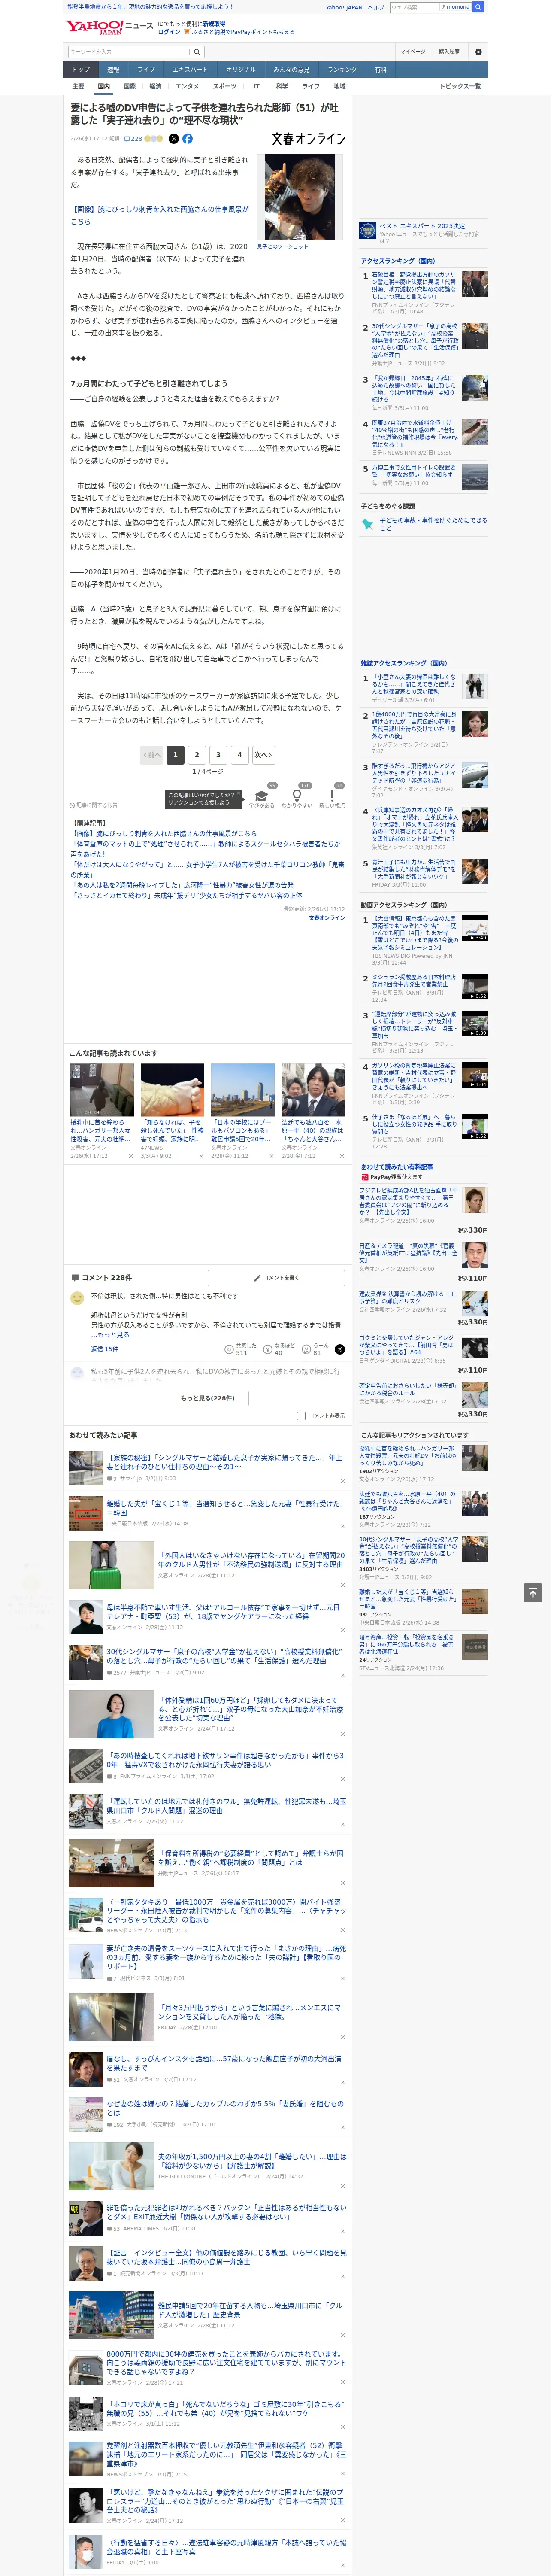Click the keyword search magnifier icon
Screen dimensions: 551x2576
coord(197,52)
